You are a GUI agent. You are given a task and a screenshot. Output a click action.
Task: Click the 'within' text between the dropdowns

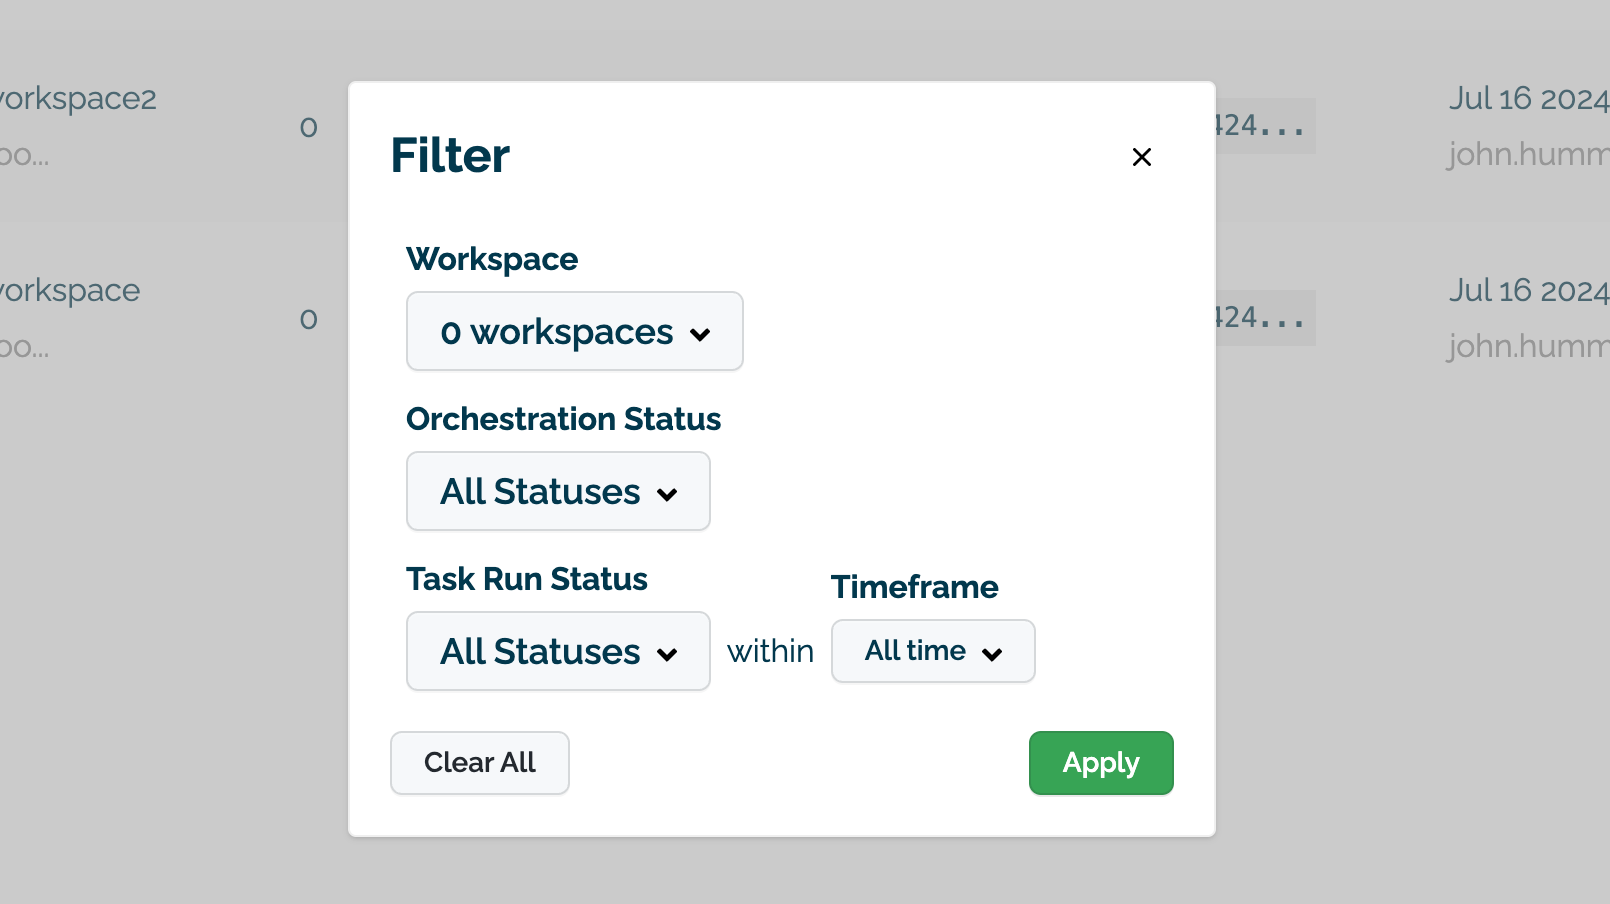pyautogui.click(x=770, y=651)
